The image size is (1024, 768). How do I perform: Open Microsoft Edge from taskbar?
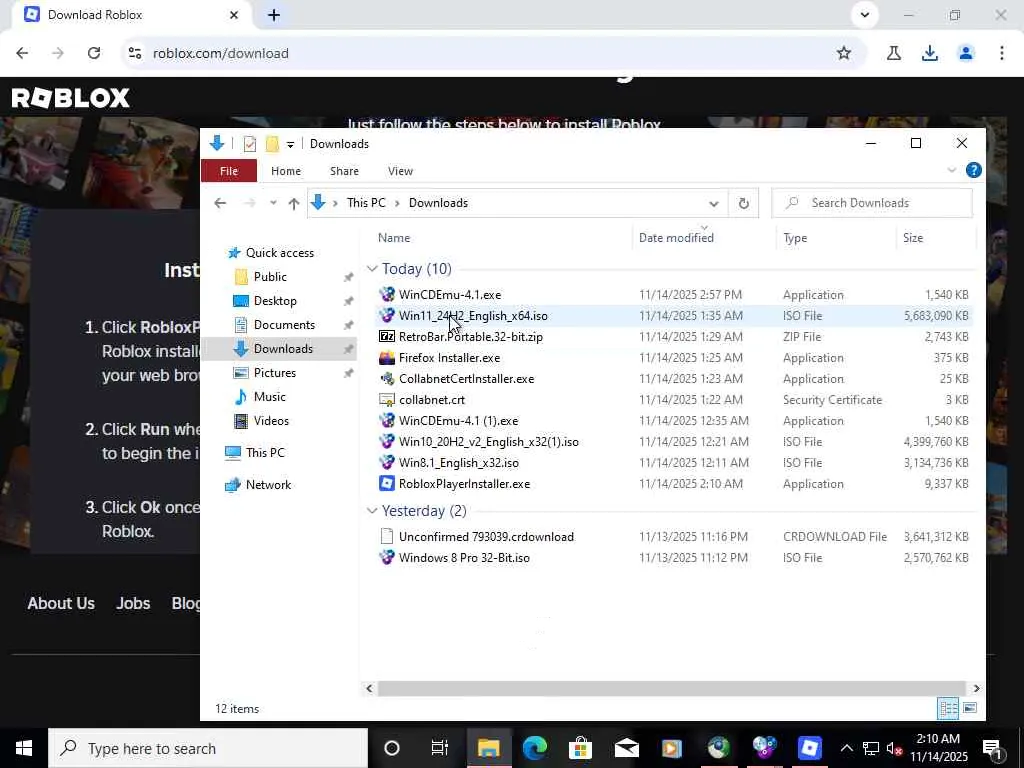(534, 748)
